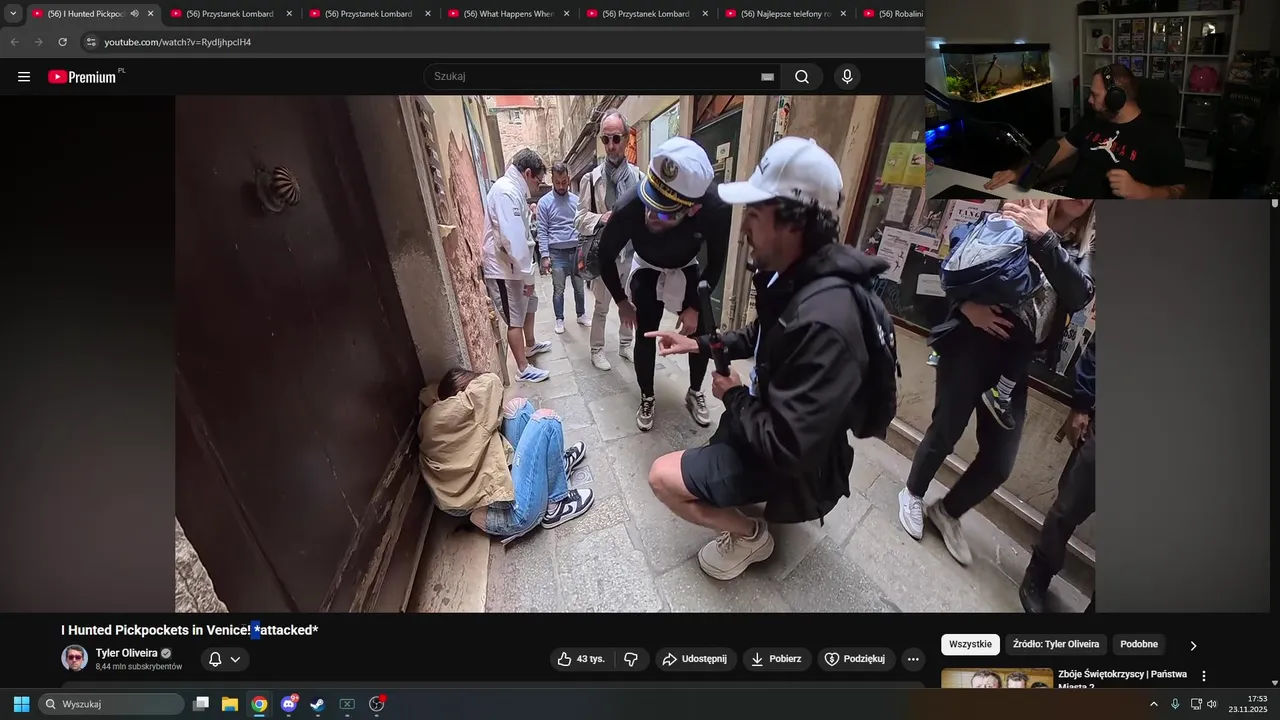
Task: Close the Najlepsze telefony tab
Action: click(843, 14)
